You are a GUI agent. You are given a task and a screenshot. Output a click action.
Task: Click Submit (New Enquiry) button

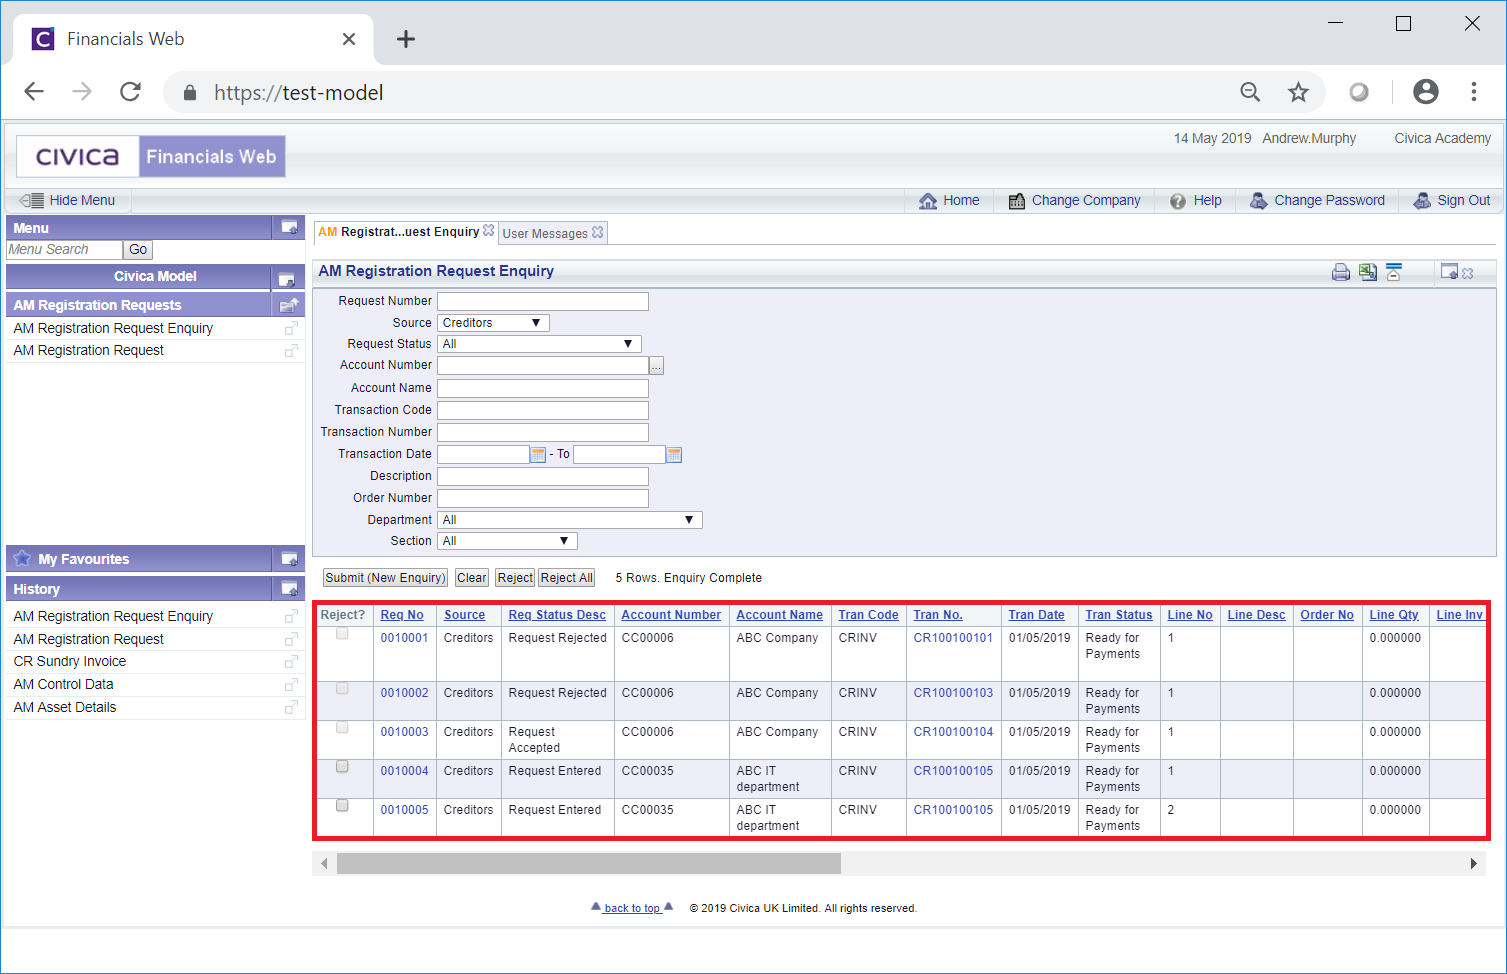pos(385,578)
